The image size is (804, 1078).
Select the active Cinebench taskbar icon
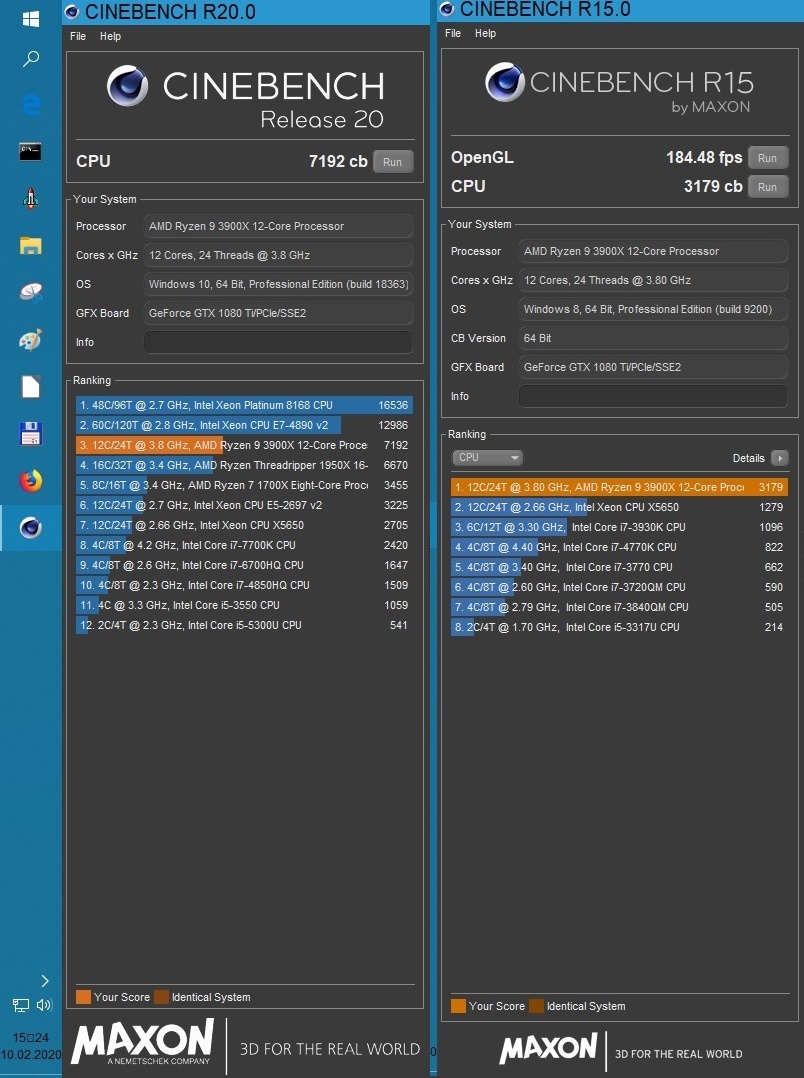click(x=30, y=528)
